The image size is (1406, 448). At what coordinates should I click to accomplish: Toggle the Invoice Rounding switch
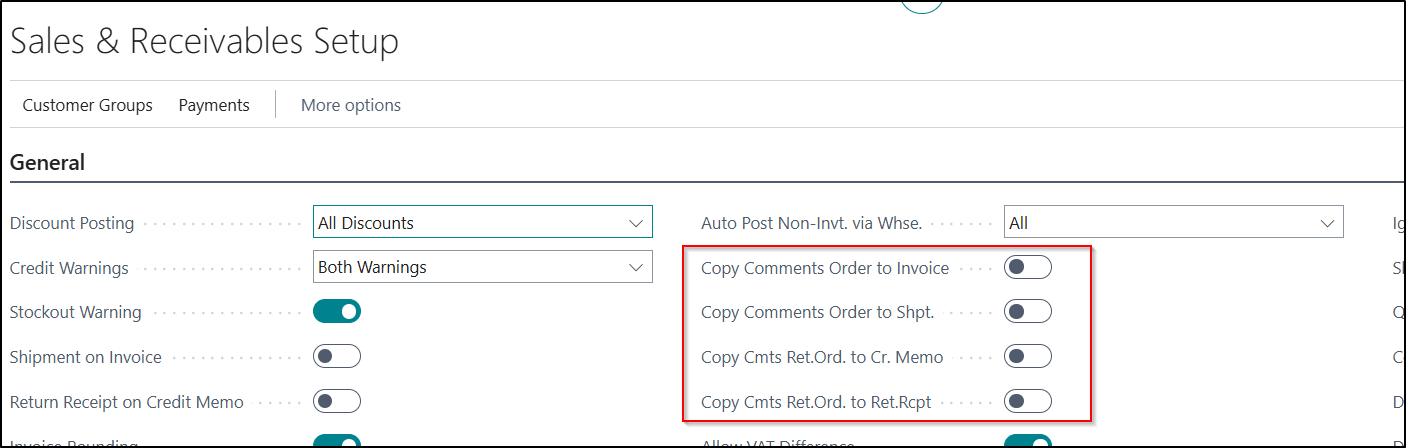[337, 441]
